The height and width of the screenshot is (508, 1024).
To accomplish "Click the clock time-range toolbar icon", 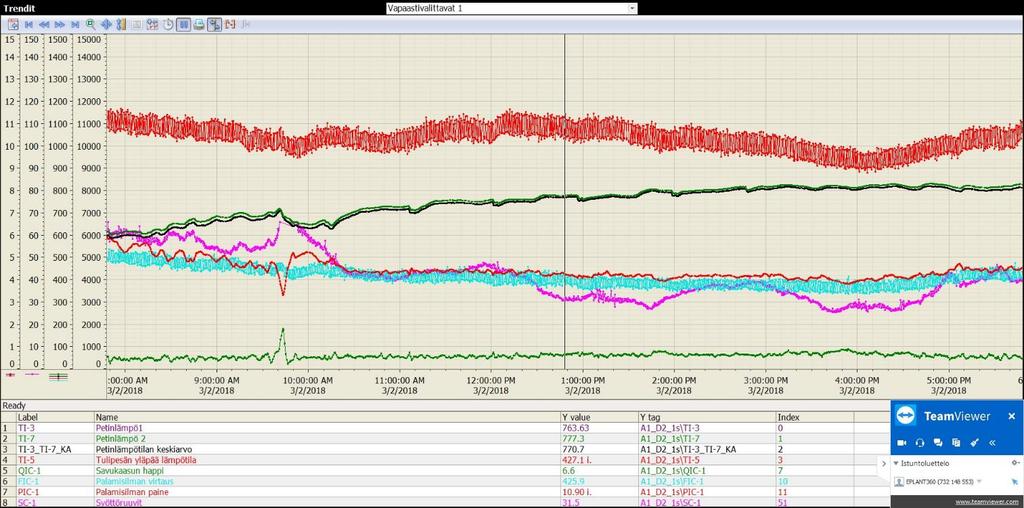I will 168,24.
